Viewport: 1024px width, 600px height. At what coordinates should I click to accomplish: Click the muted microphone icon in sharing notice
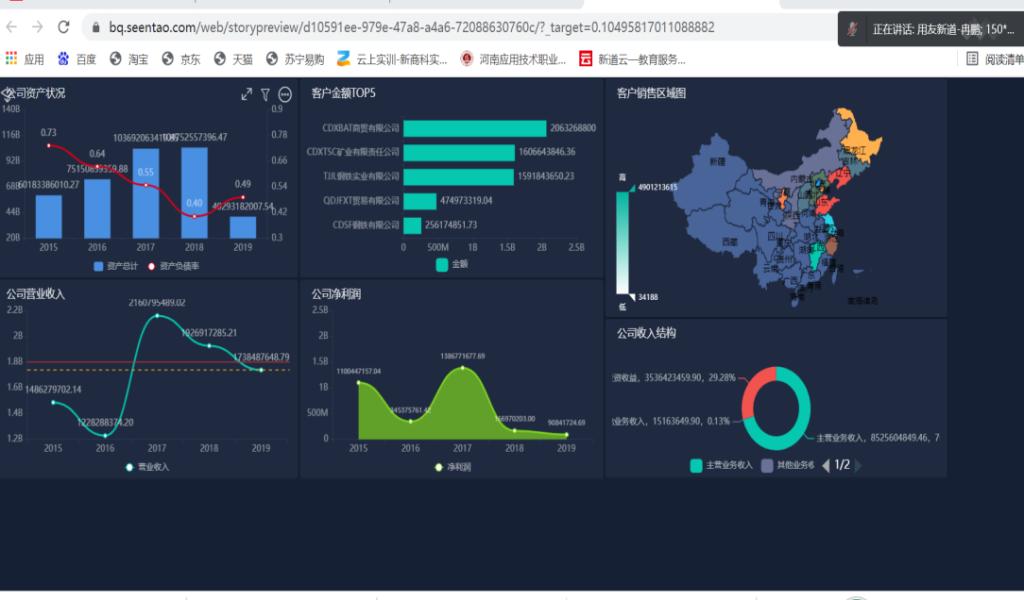(853, 29)
